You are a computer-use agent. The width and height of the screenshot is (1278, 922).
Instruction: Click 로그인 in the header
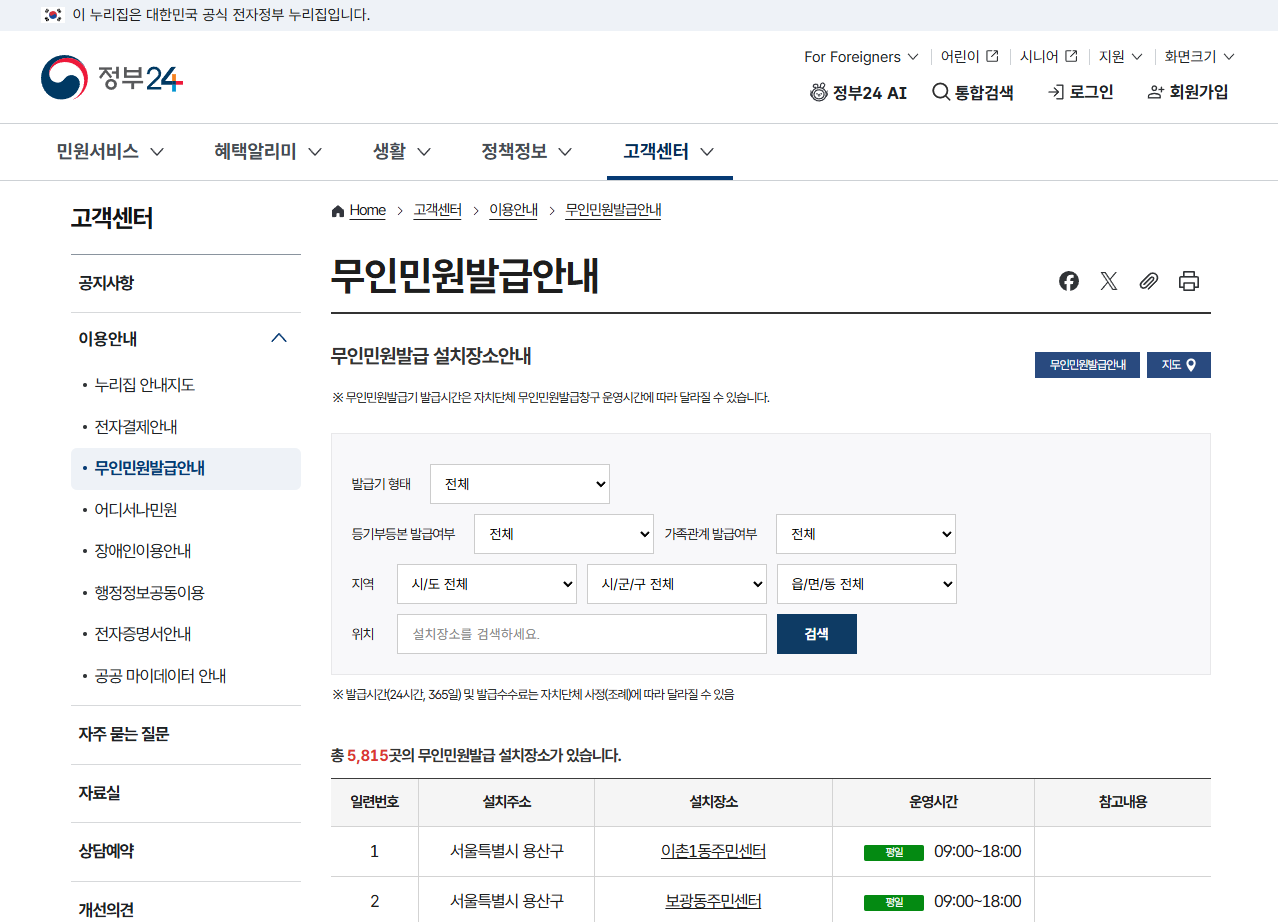[1080, 92]
